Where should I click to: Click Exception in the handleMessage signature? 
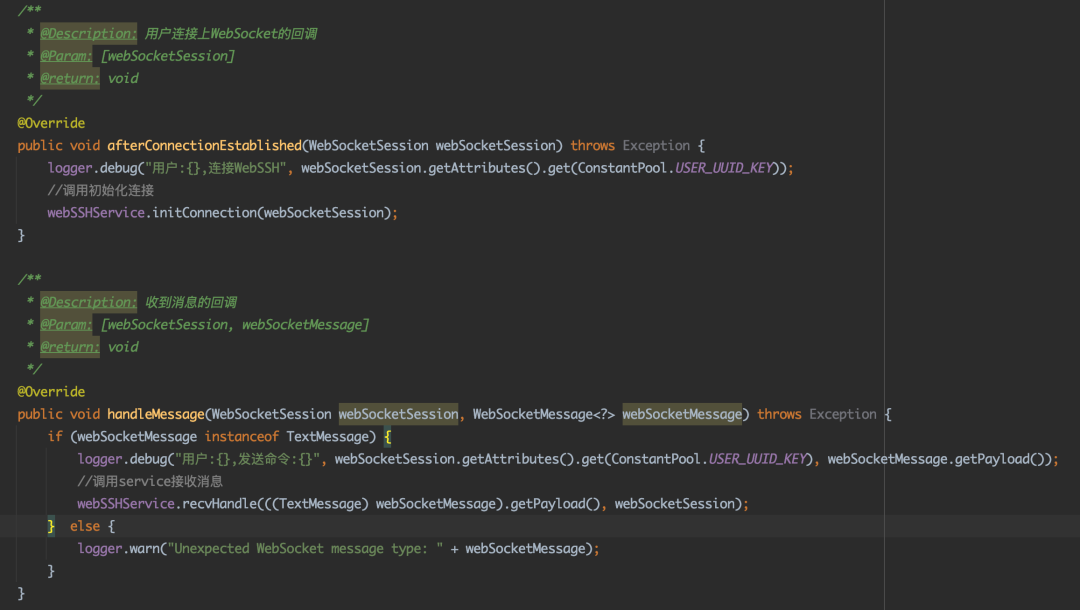(842, 414)
